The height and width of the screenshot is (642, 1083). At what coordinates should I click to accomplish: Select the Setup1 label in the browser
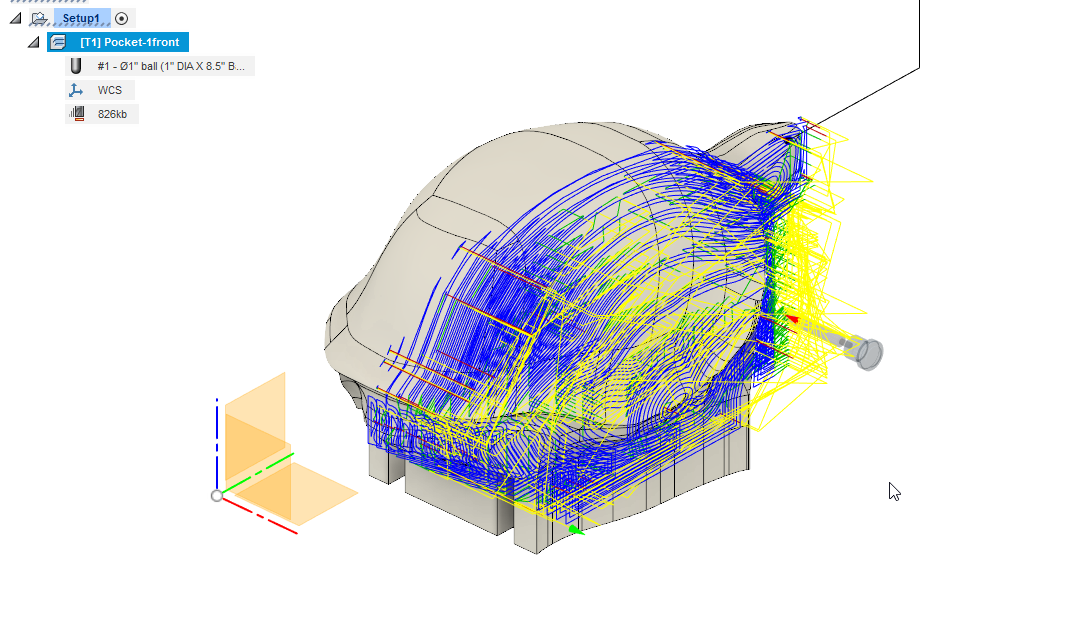tap(80, 18)
